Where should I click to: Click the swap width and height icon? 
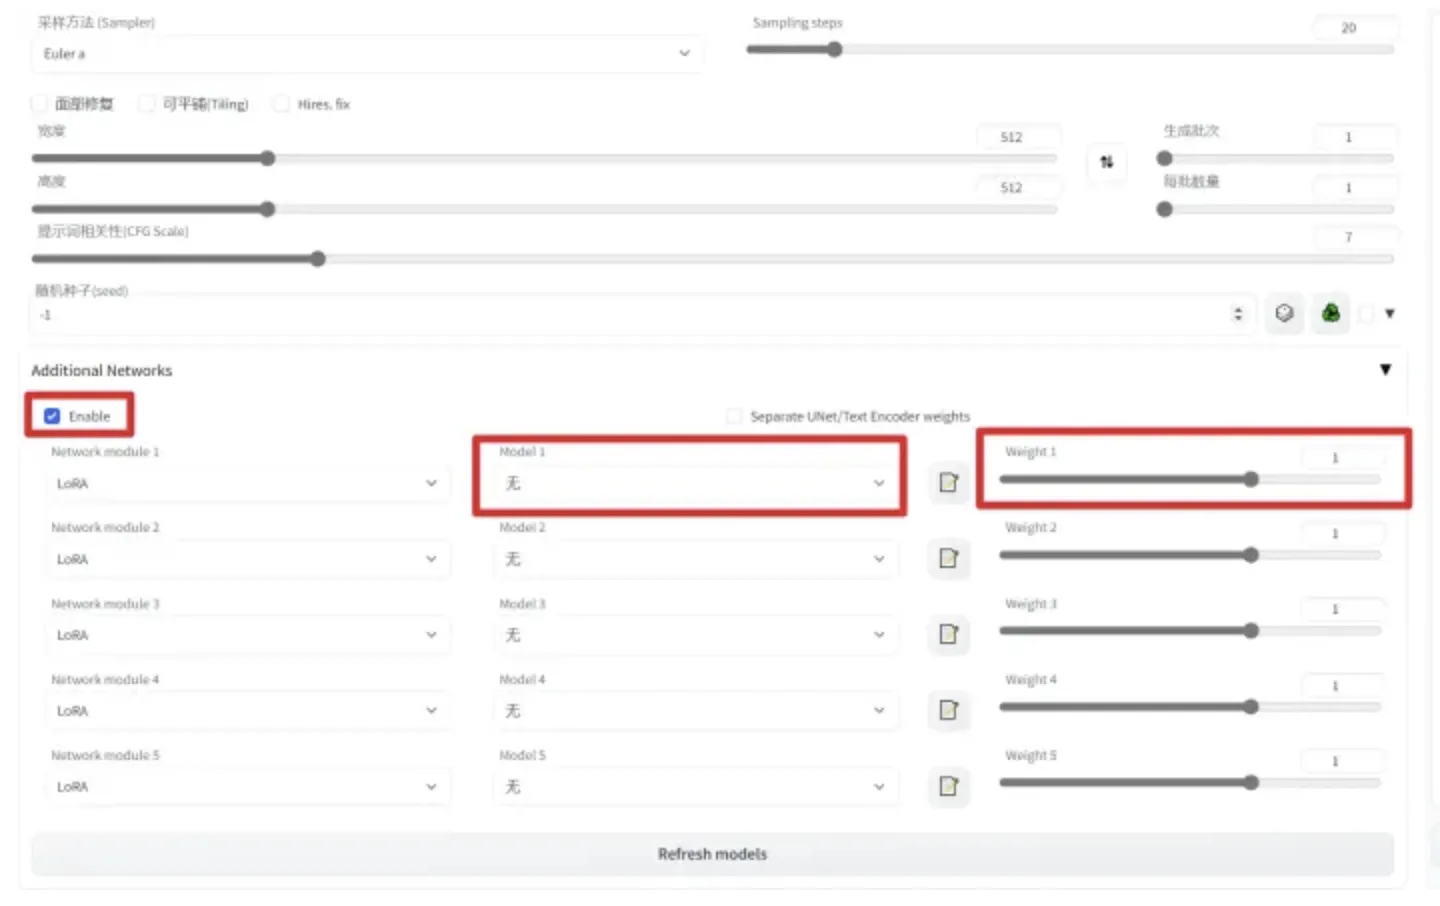1106,162
